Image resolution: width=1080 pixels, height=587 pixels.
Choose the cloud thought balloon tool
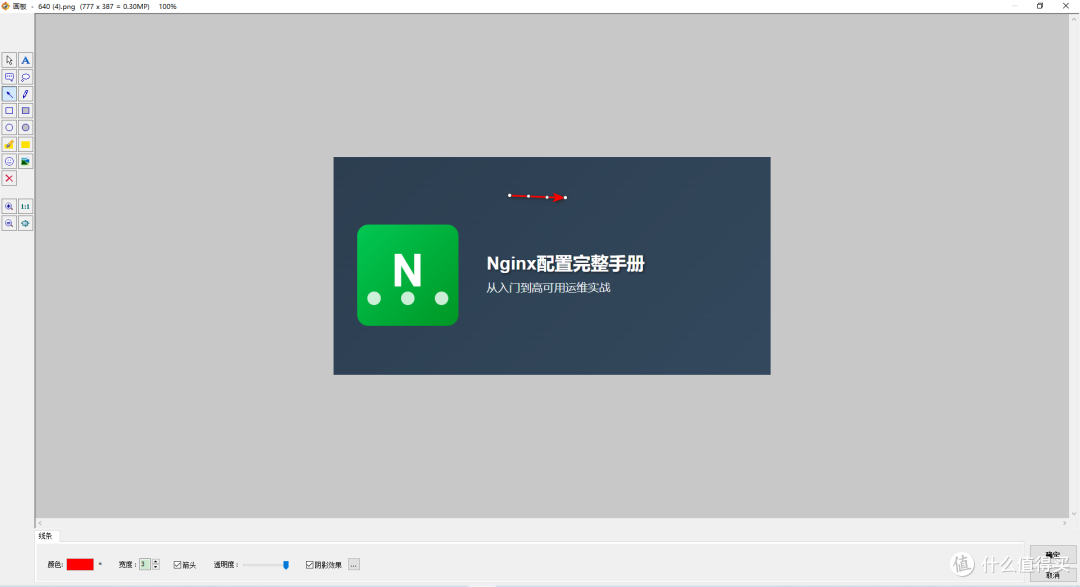click(25, 77)
